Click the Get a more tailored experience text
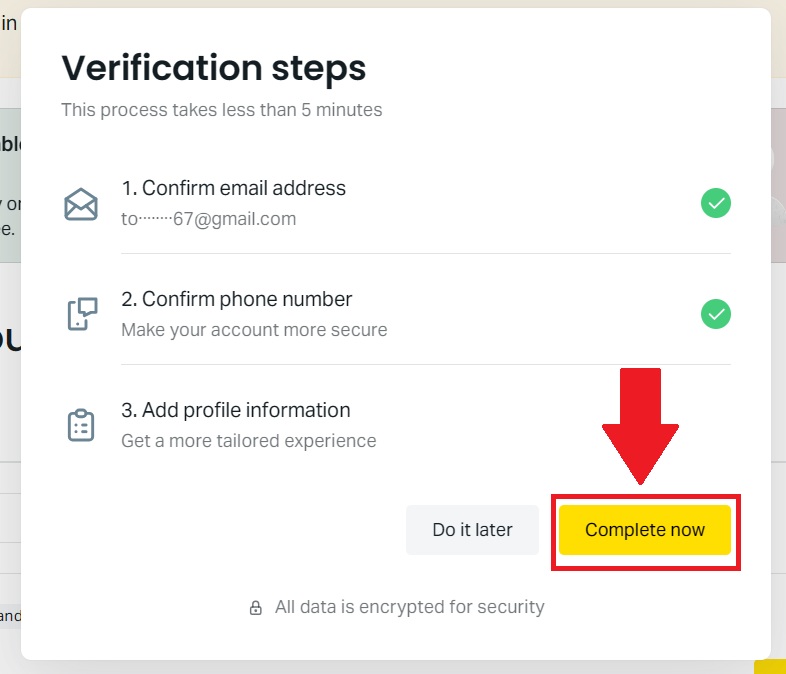786x674 pixels. 249,440
